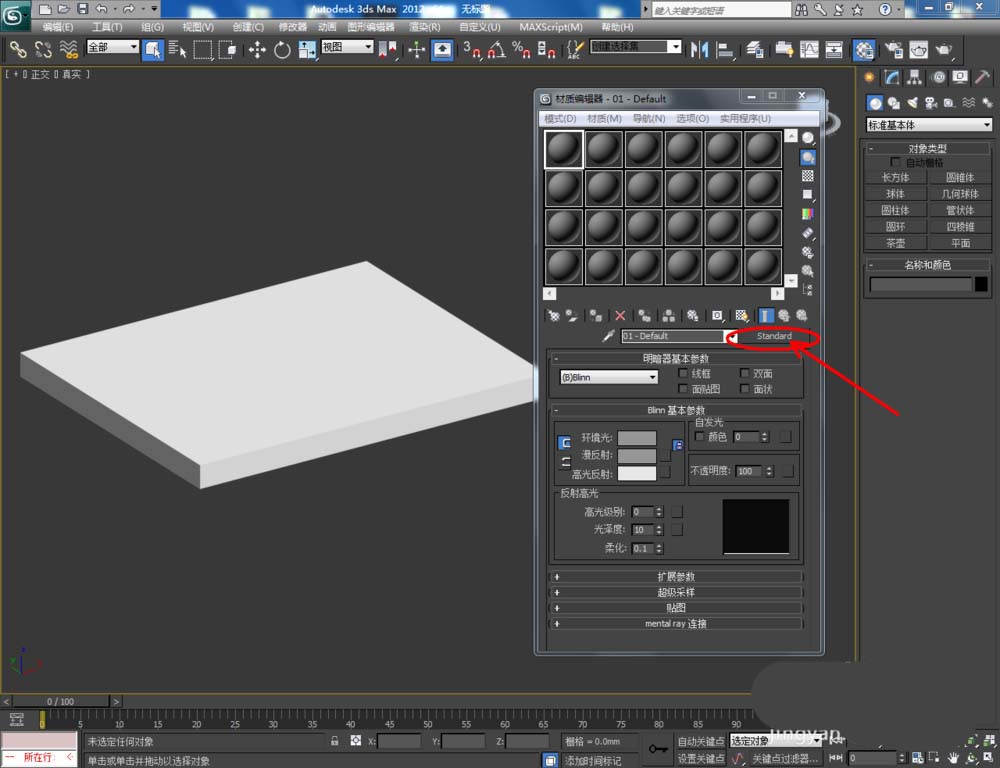The width and height of the screenshot is (1000, 768).
Task: Click the red X reset material icon
Action: point(620,315)
